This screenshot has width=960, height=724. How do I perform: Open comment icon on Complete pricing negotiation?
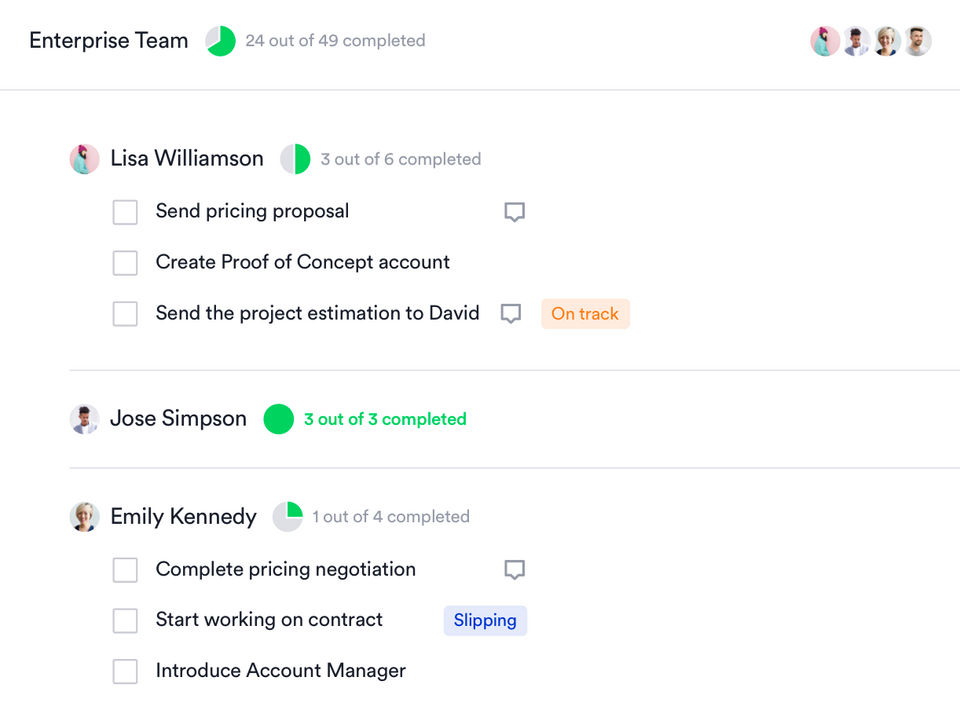pyautogui.click(x=514, y=570)
